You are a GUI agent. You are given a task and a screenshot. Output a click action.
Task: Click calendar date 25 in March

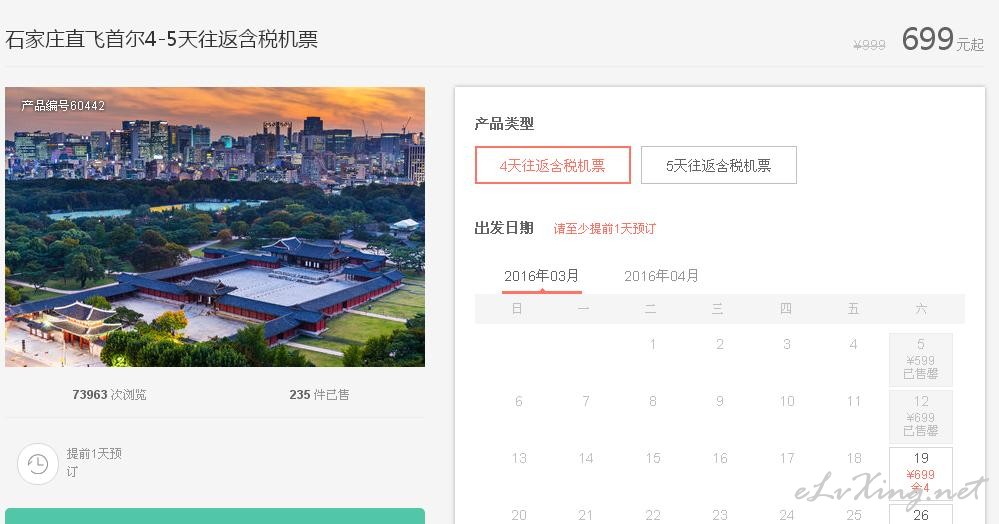tap(854, 515)
